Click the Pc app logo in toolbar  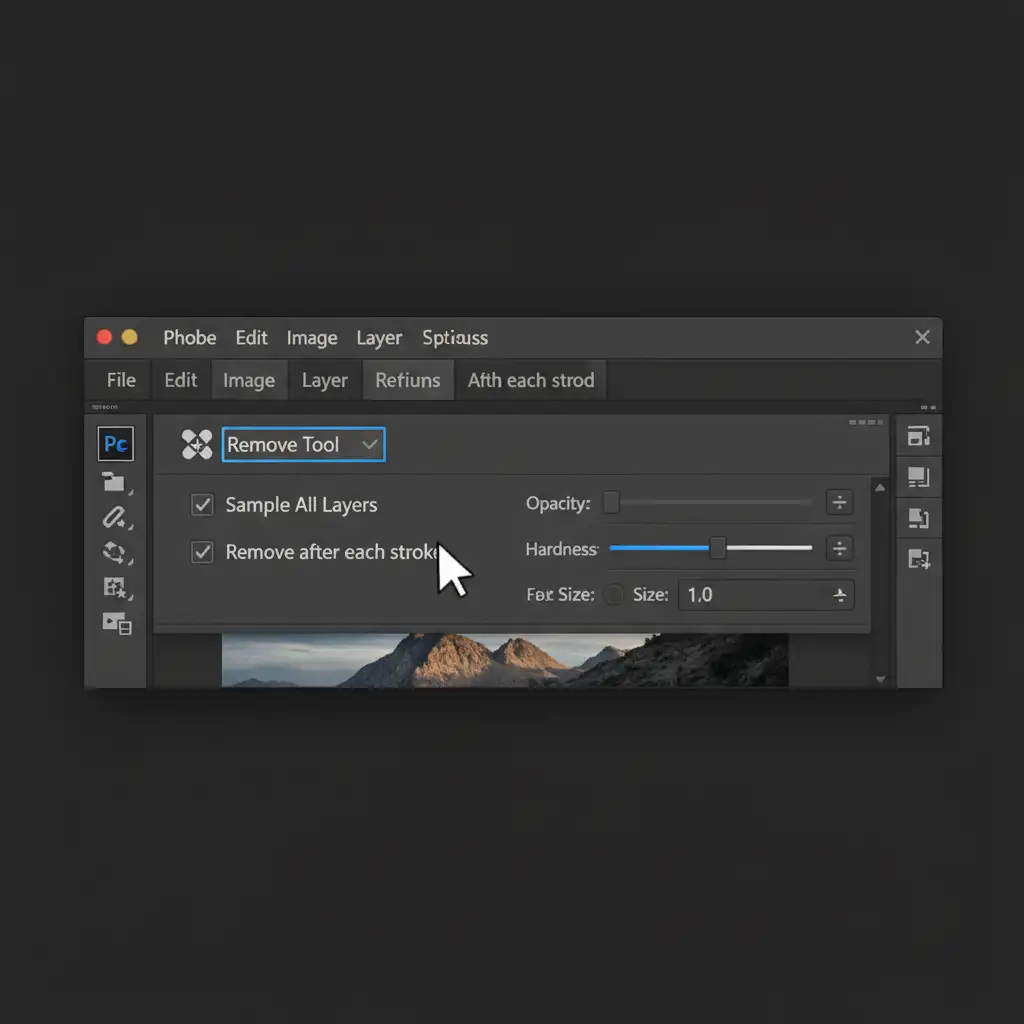pyautogui.click(x=116, y=444)
